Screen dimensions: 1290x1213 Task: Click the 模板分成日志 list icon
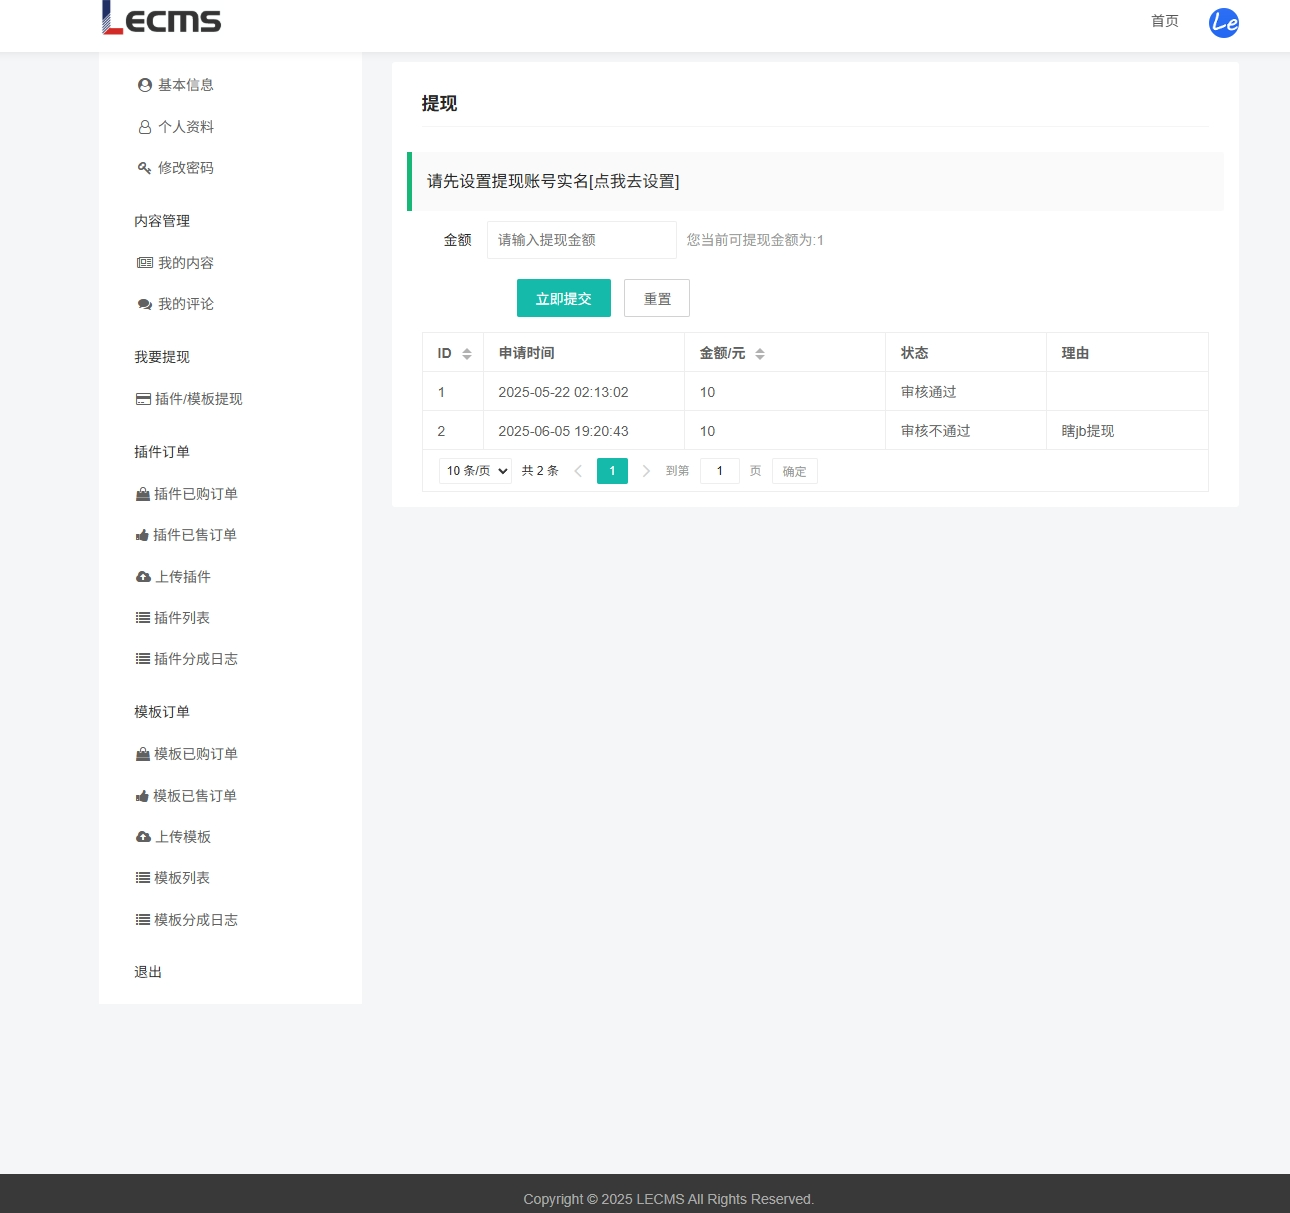click(143, 920)
